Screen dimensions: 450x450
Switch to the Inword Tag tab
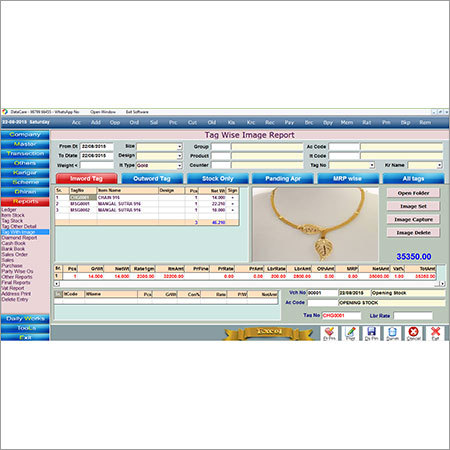pyautogui.click(x=86, y=179)
